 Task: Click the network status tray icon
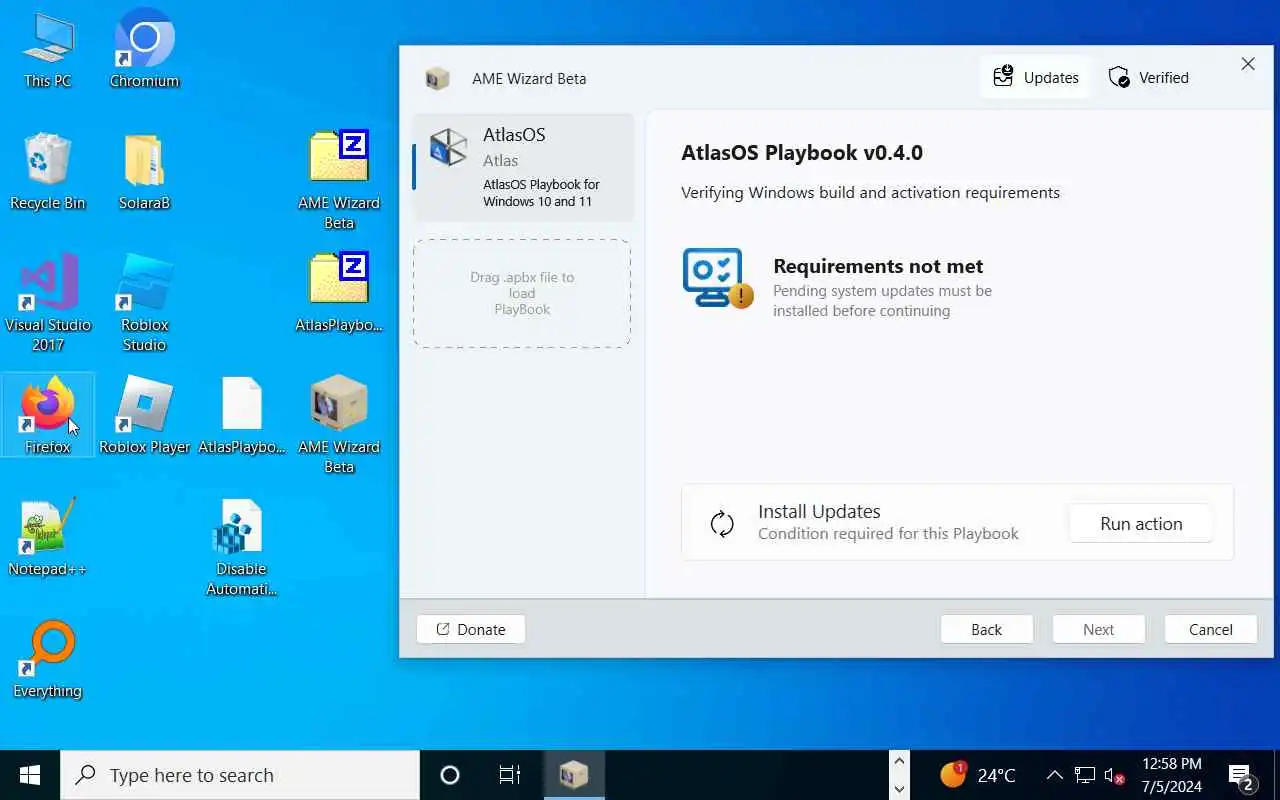(1085, 775)
